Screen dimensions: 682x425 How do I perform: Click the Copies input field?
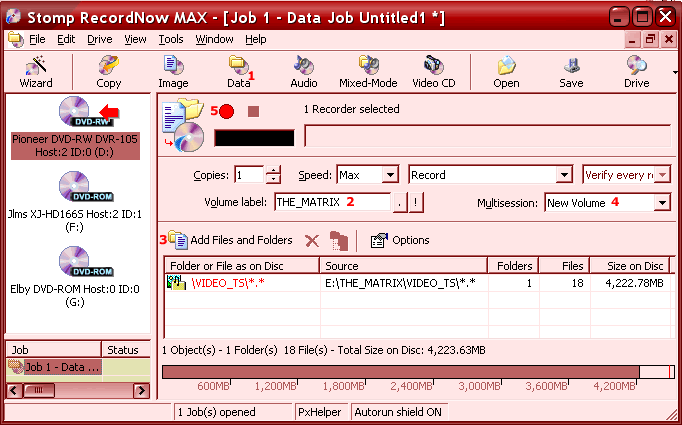pos(249,175)
